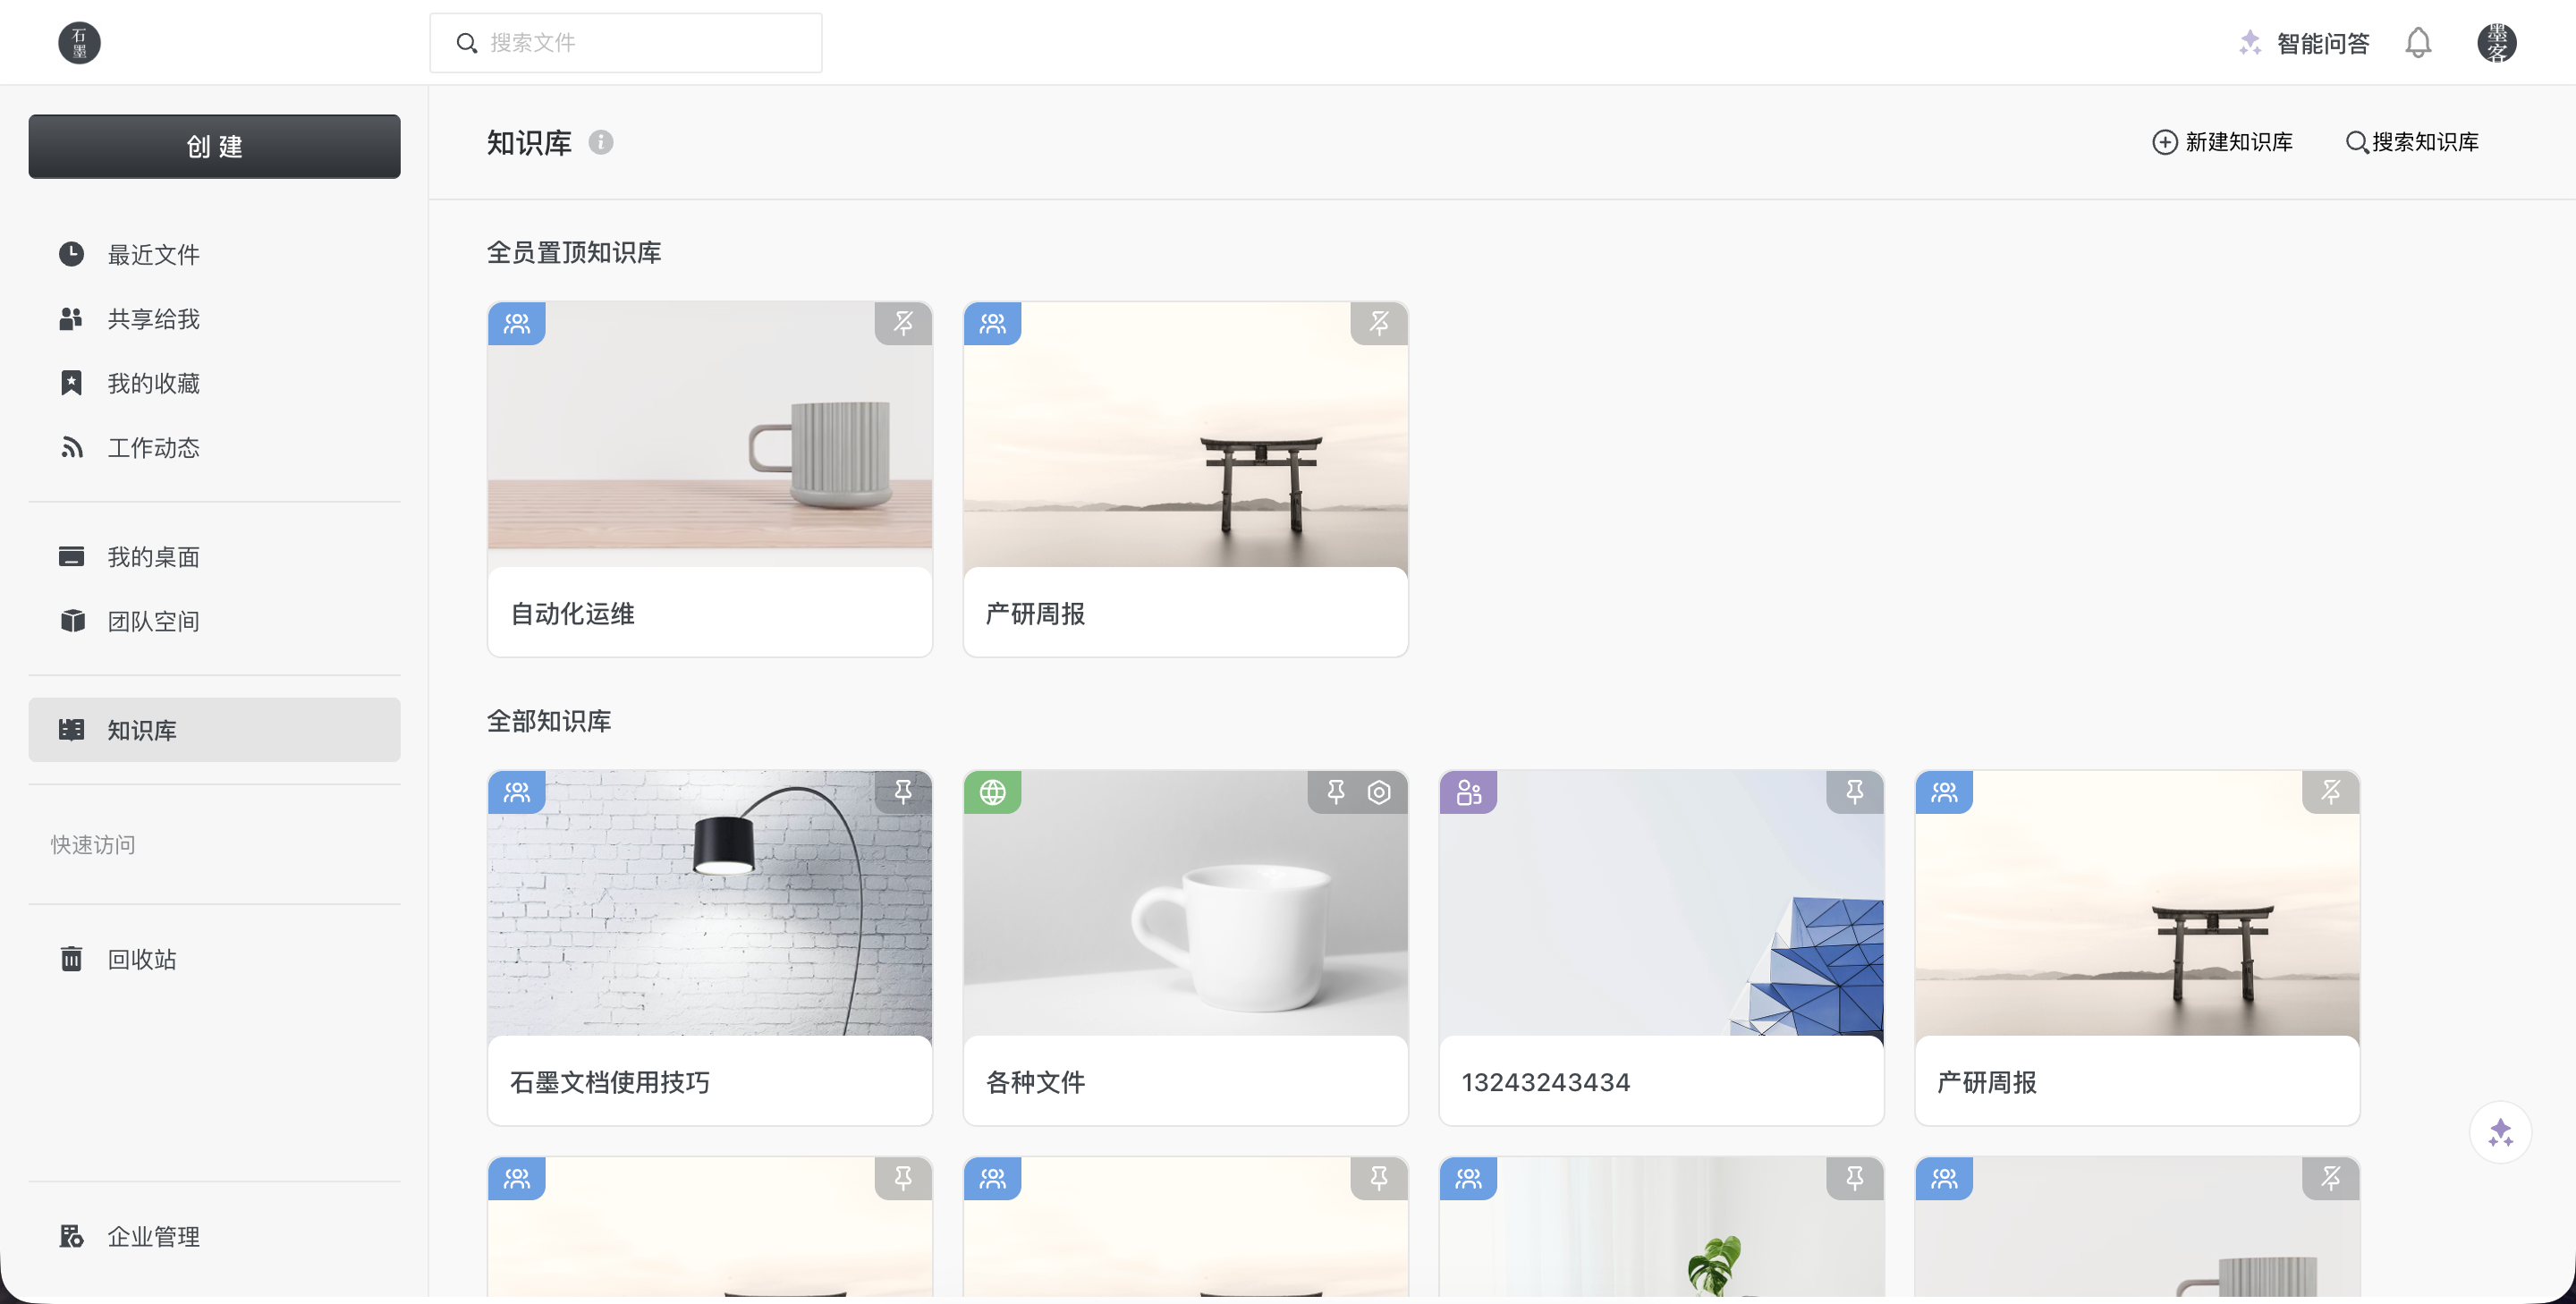Click the 我的收藏 bookmark icon
Viewport: 2576px width, 1304px height.
[71, 383]
